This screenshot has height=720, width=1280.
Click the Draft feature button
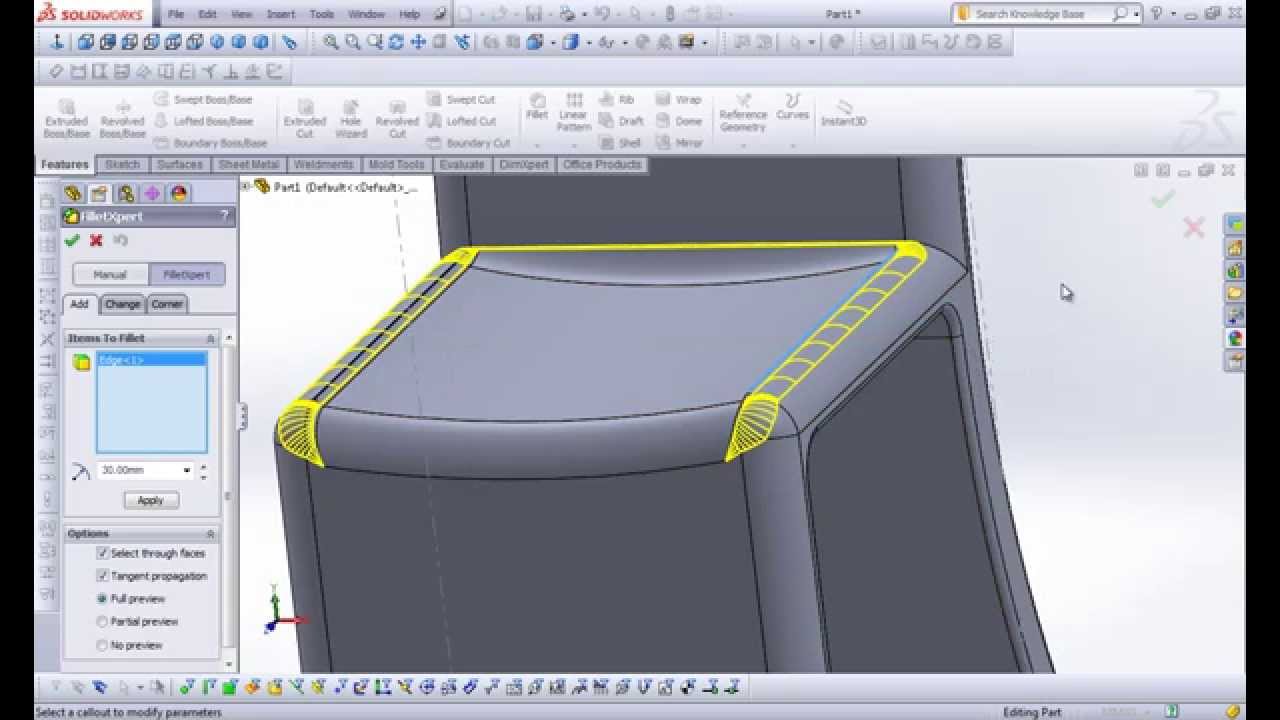621,121
